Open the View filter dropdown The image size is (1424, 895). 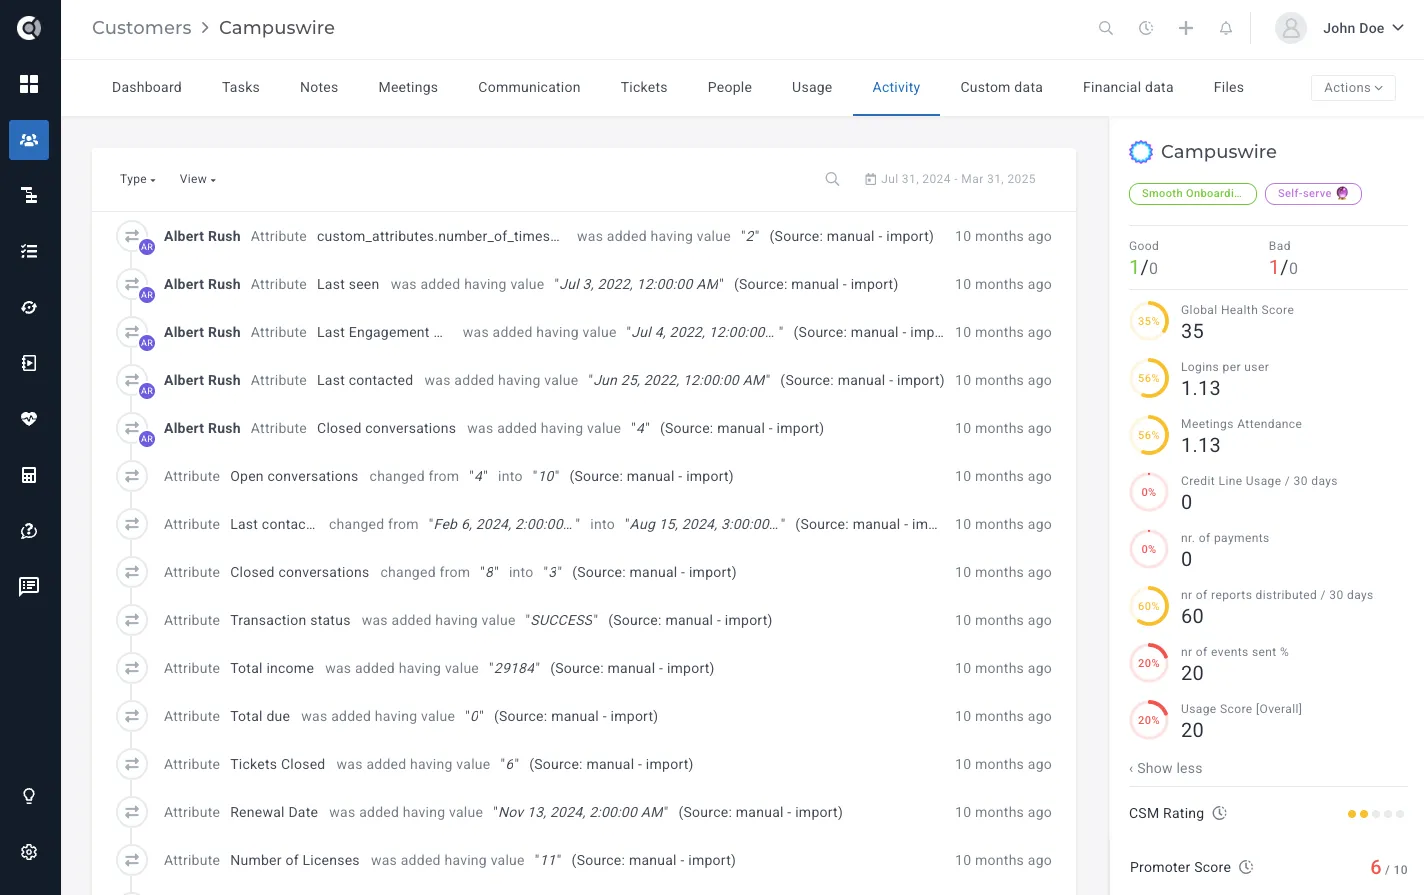(198, 179)
